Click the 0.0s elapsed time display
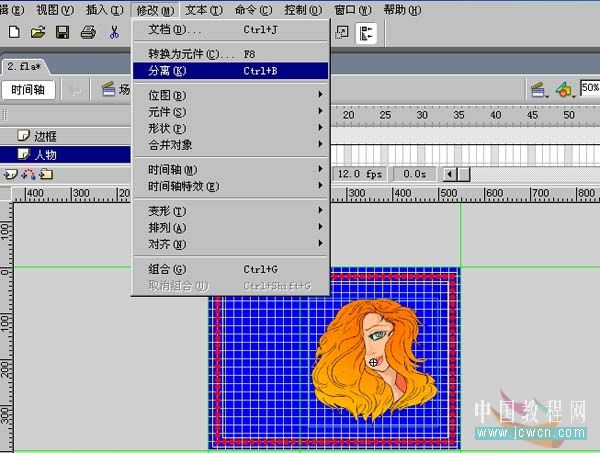 click(415, 174)
